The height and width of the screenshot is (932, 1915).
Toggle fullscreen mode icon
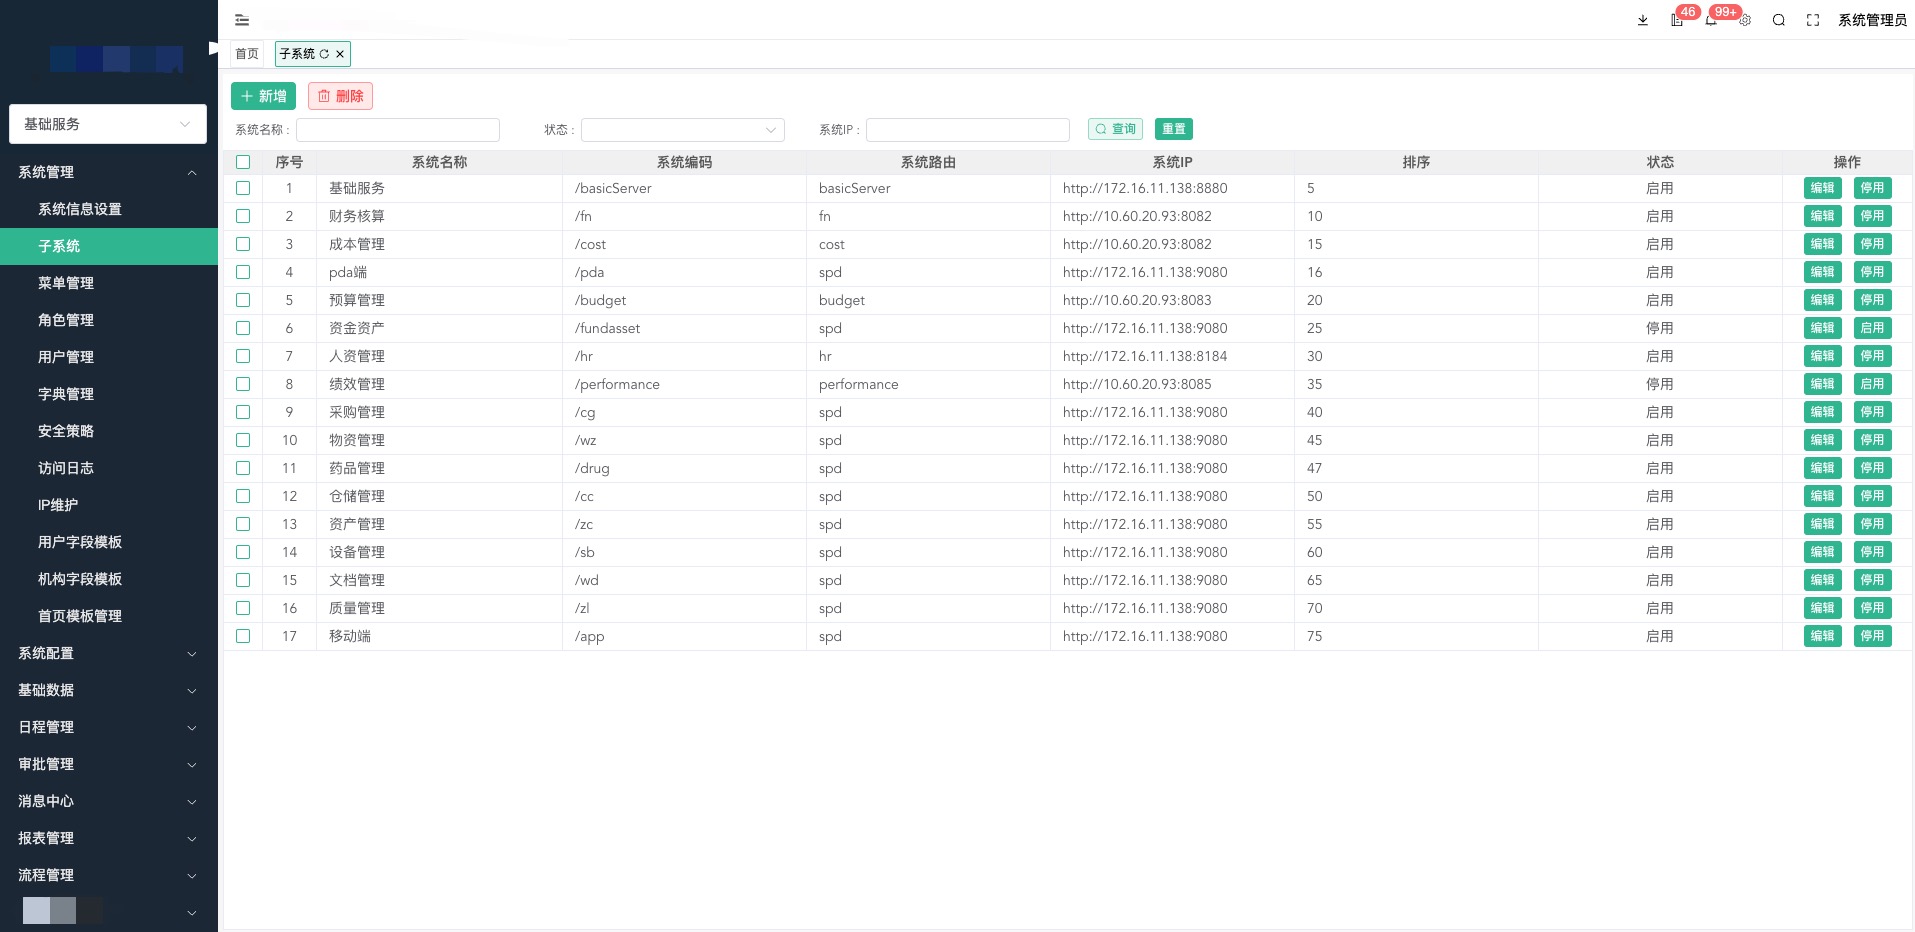tap(1813, 20)
